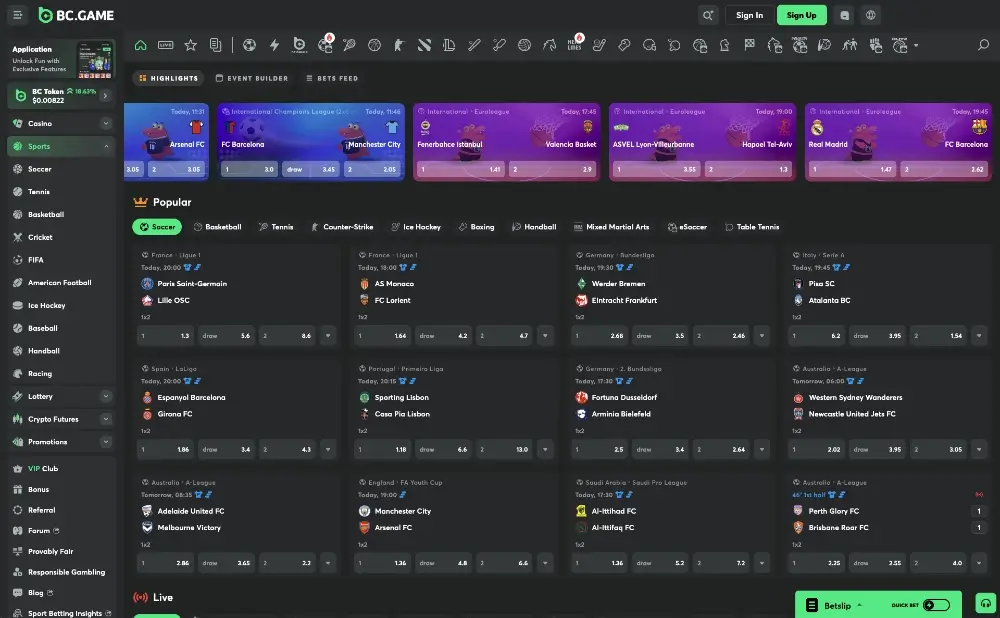Expand the Casino sidebar section

coord(106,124)
